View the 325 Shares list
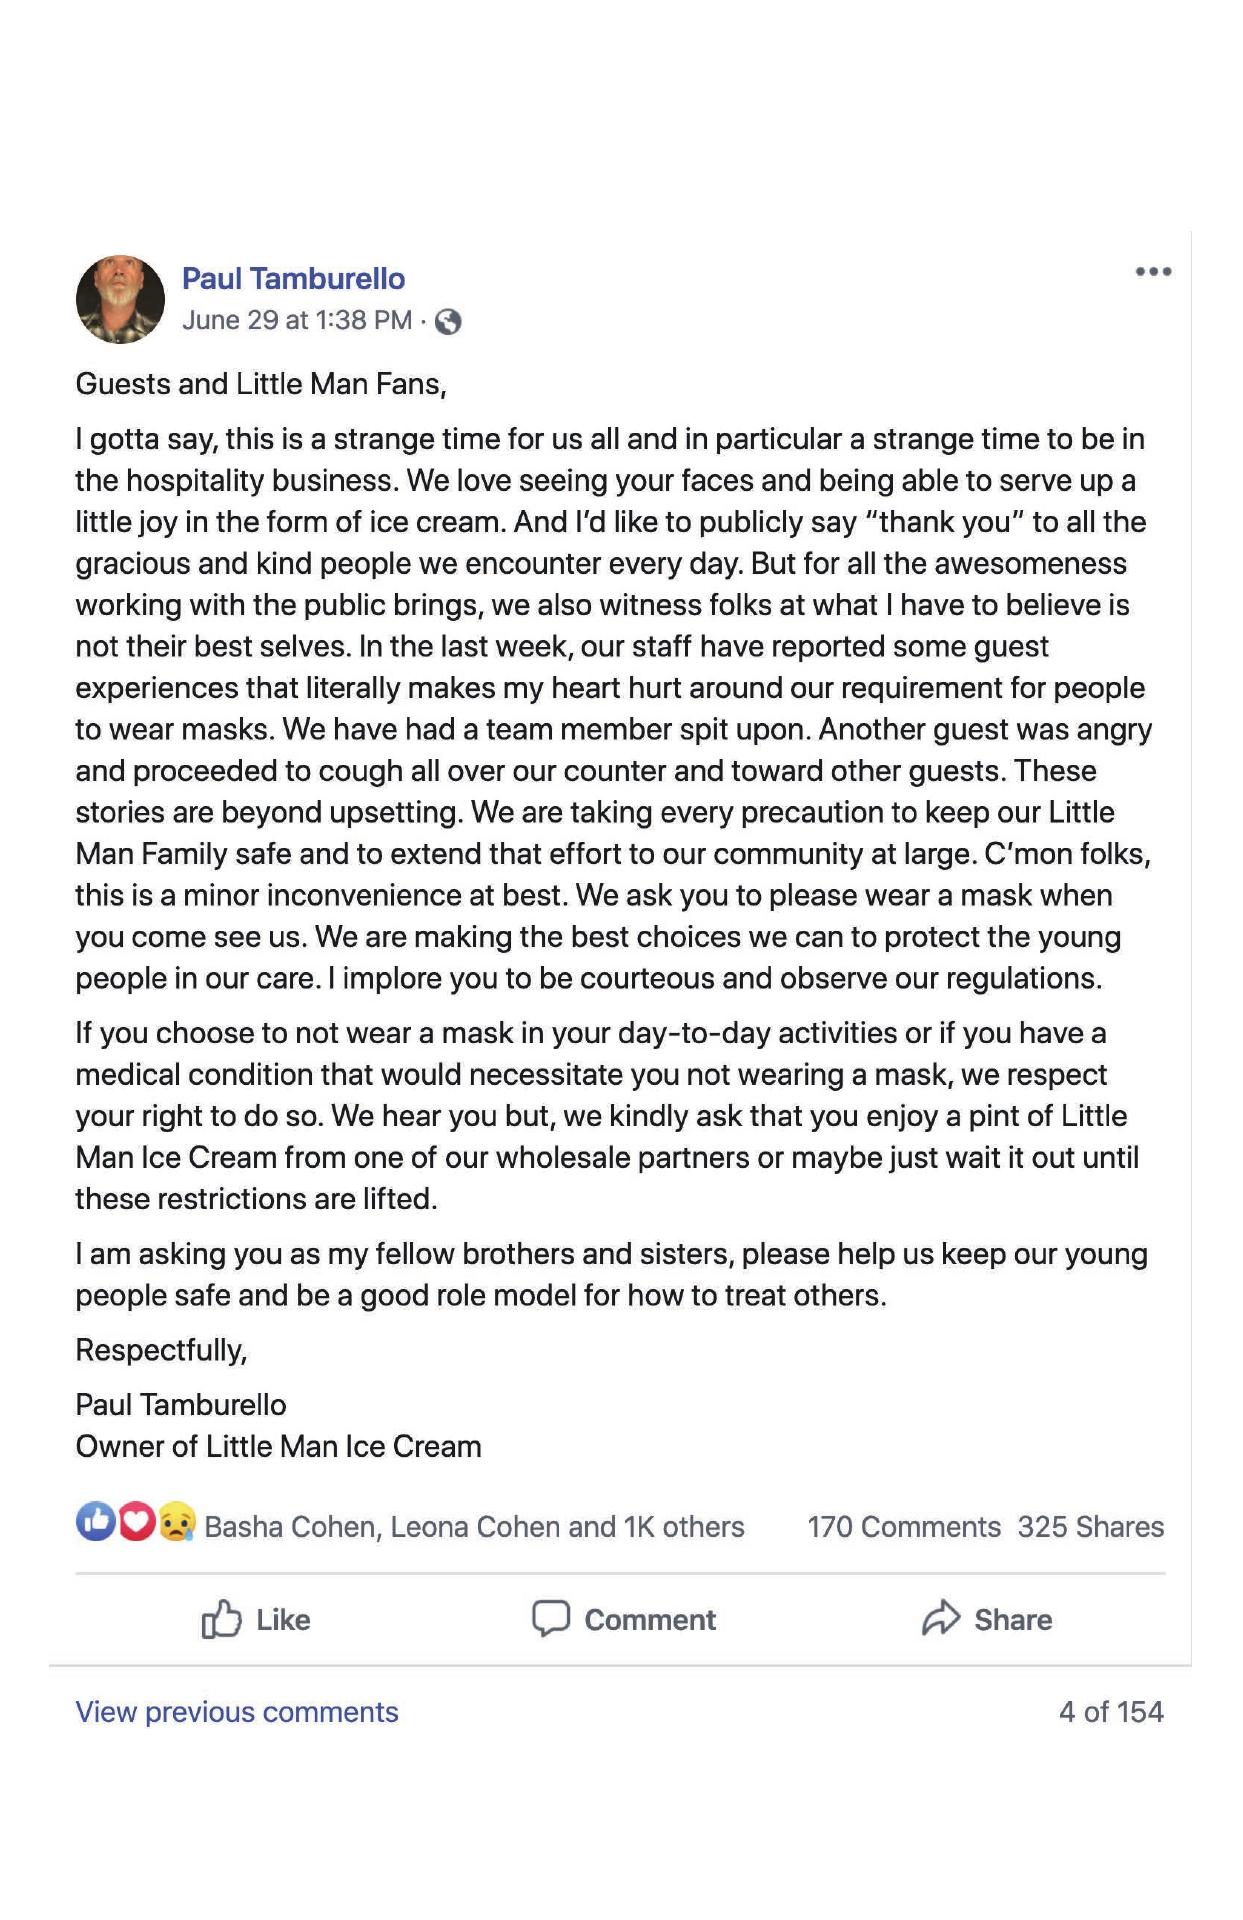Screen dimensions: 1243x1920 pos(1090,1527)
